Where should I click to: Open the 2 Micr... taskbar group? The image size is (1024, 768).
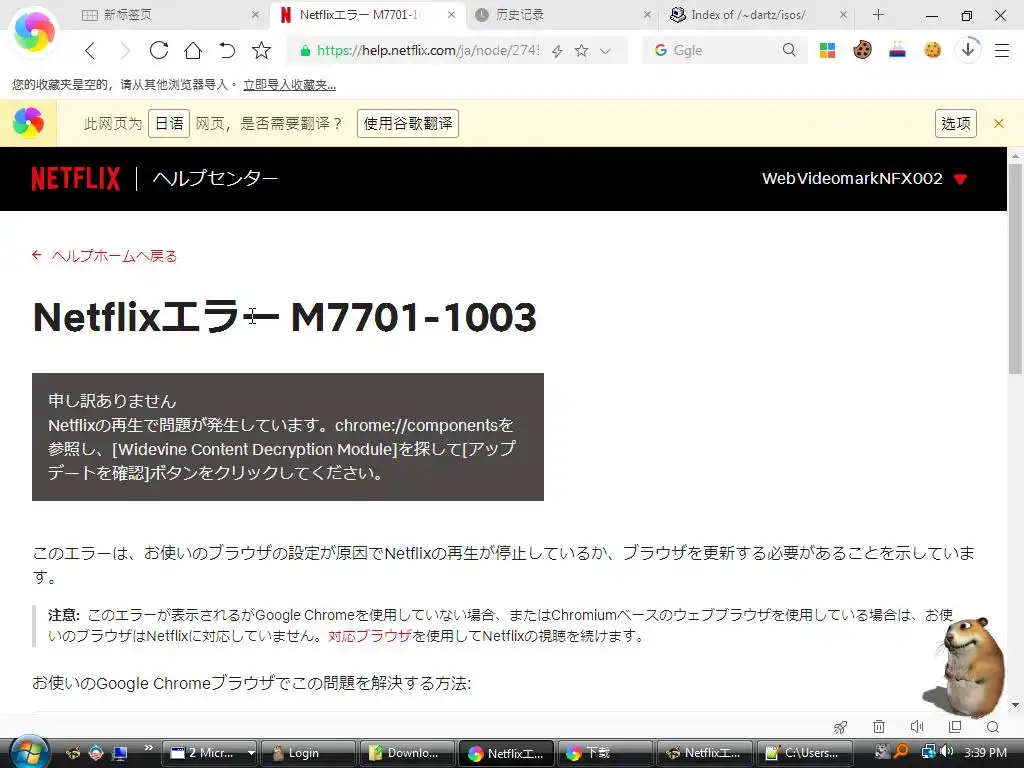point(212,753)
